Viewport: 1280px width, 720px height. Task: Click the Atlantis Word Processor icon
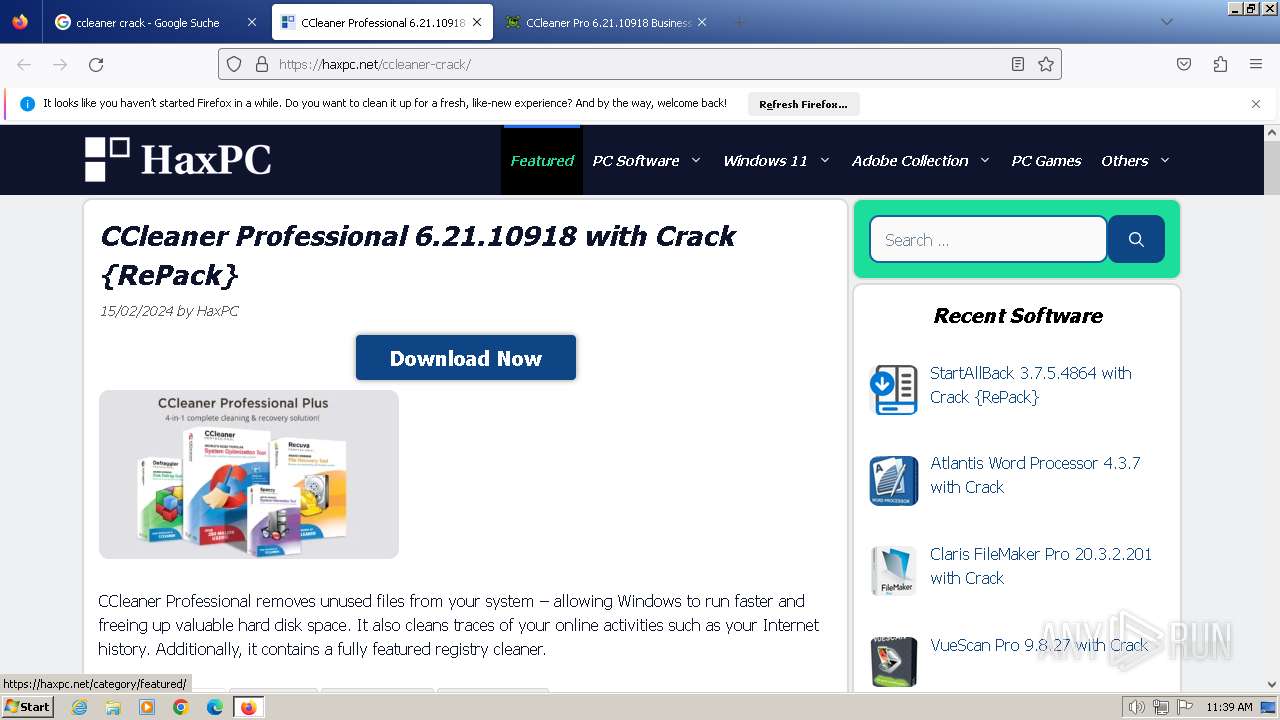coord(894,481)
